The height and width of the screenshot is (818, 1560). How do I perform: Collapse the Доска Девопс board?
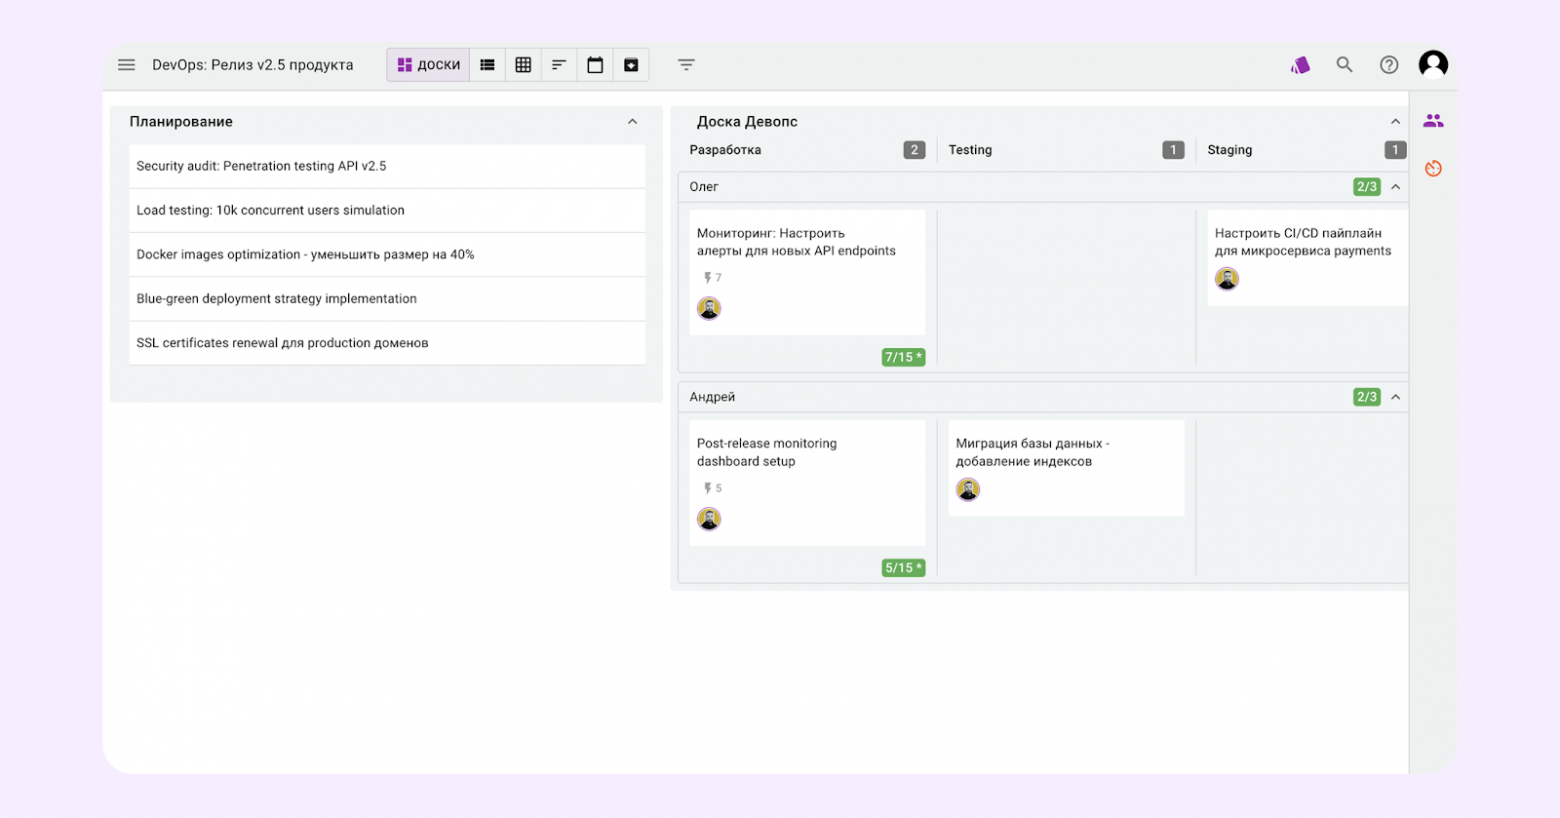pos(1395,122)
